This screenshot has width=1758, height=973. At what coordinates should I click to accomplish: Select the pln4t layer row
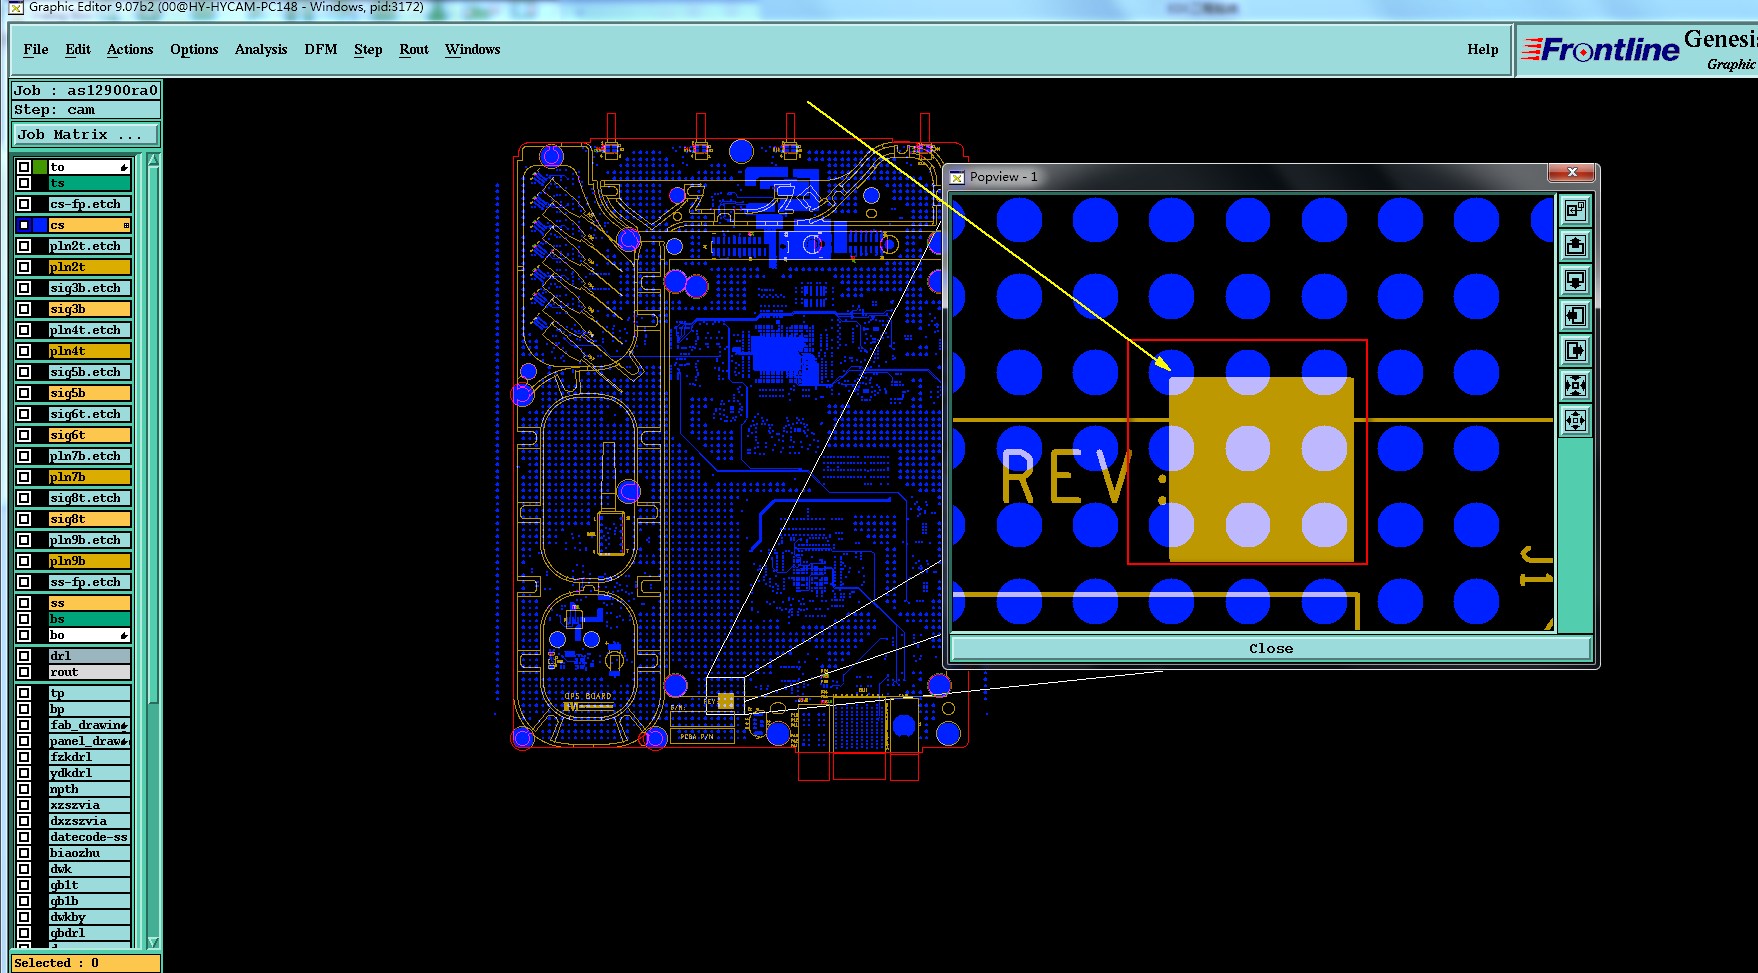[90, 351]
